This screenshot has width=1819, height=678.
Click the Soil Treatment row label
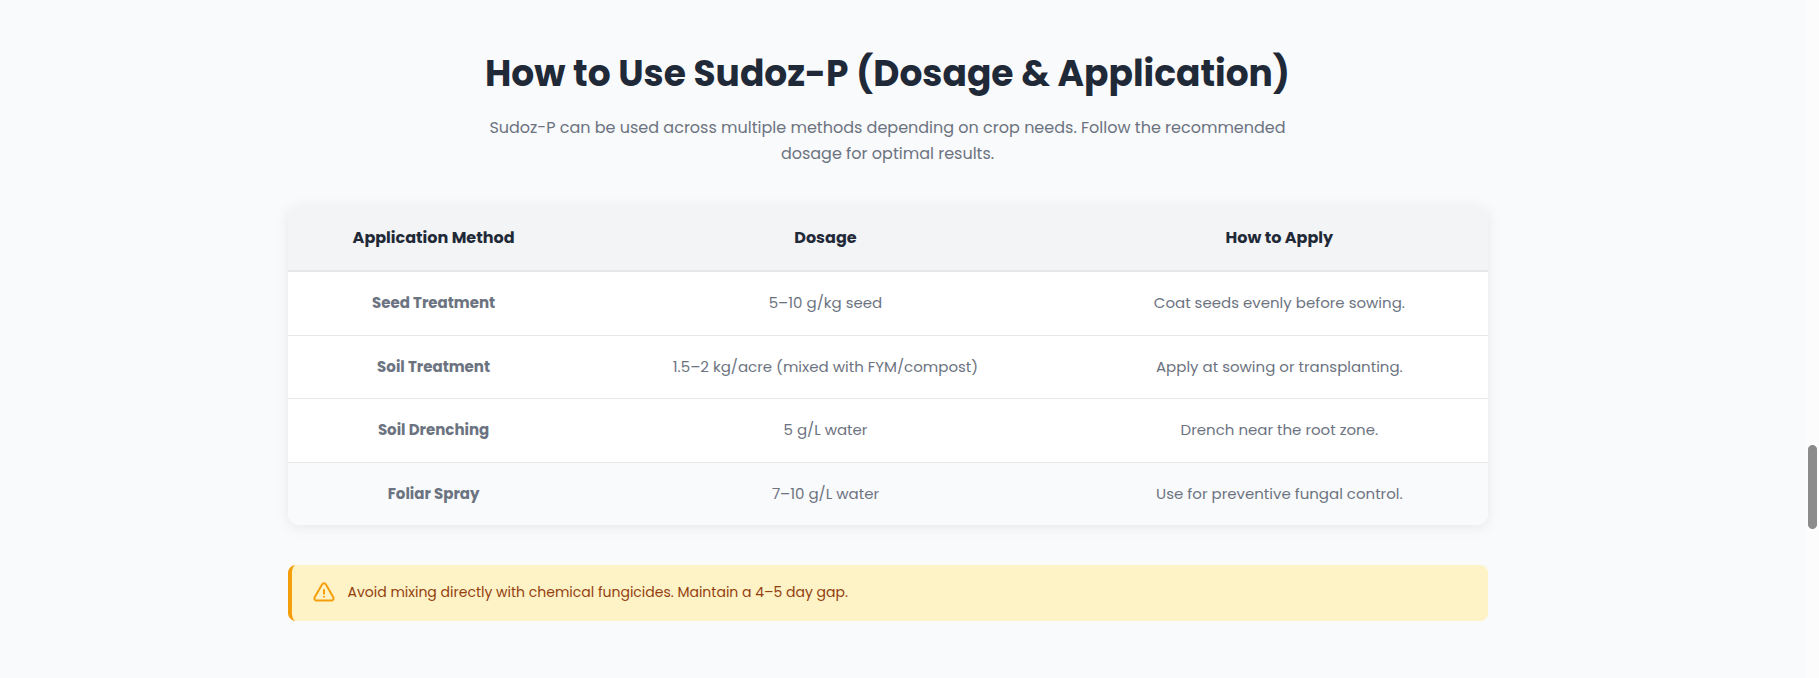[x=433, y=367]
